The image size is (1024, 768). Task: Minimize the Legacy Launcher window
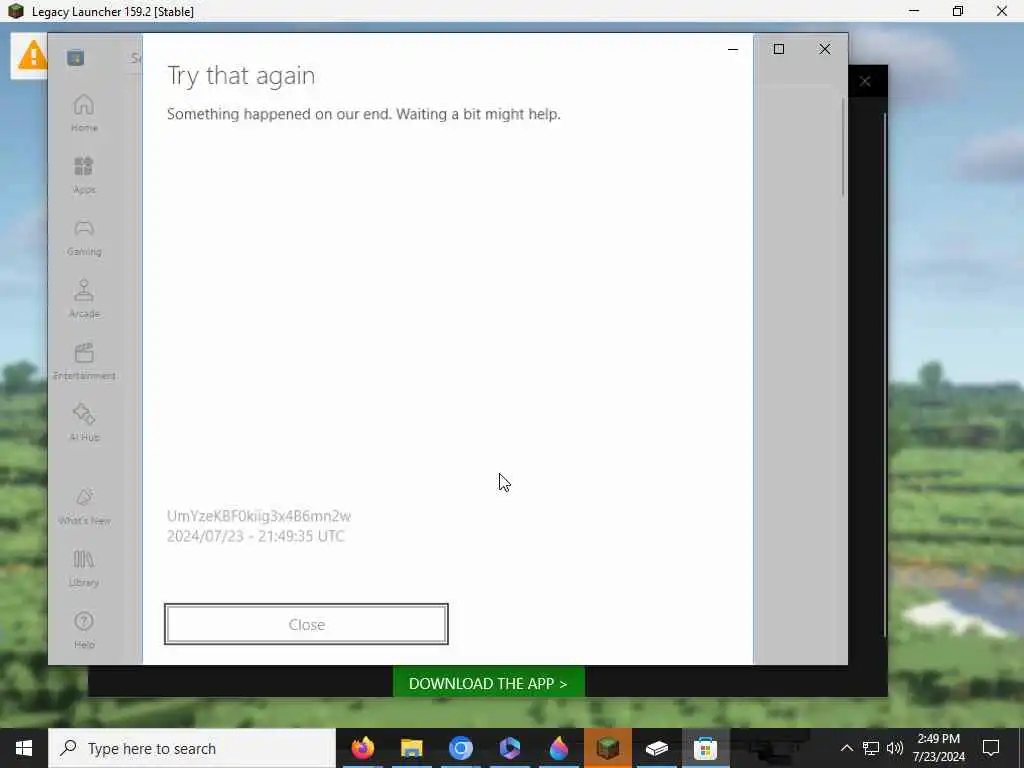(x=914, y=11)
